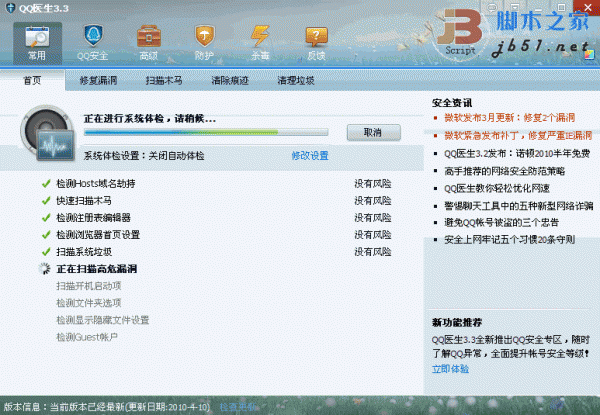Click the QQ医生 title bar logo

pyautogui.click(x=10, y=8)
